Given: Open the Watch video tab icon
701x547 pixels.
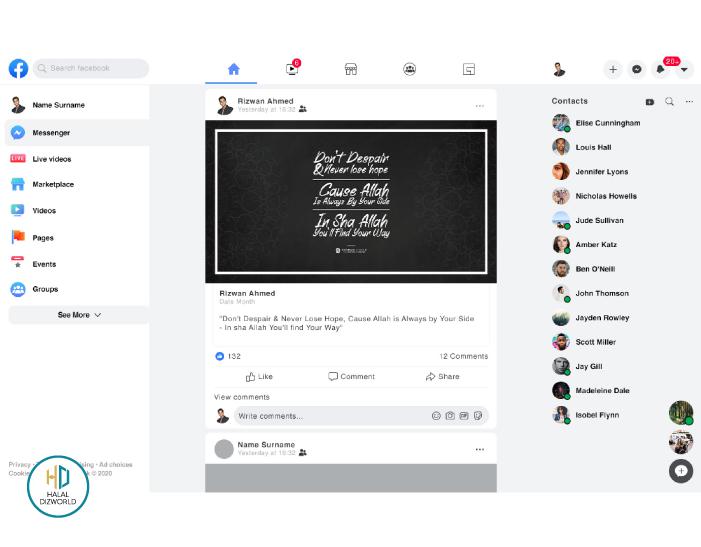Looking at the screenshot, I should [x=292, y=69].
